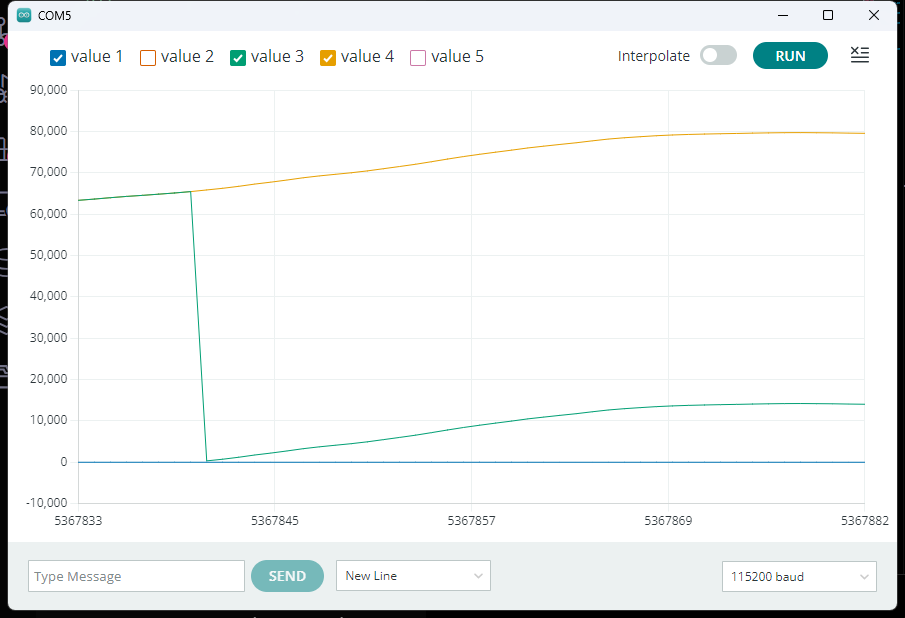Check the value 5 checkbox
Viewport: 905px width, 618px height.
click(x=418, y=57)
